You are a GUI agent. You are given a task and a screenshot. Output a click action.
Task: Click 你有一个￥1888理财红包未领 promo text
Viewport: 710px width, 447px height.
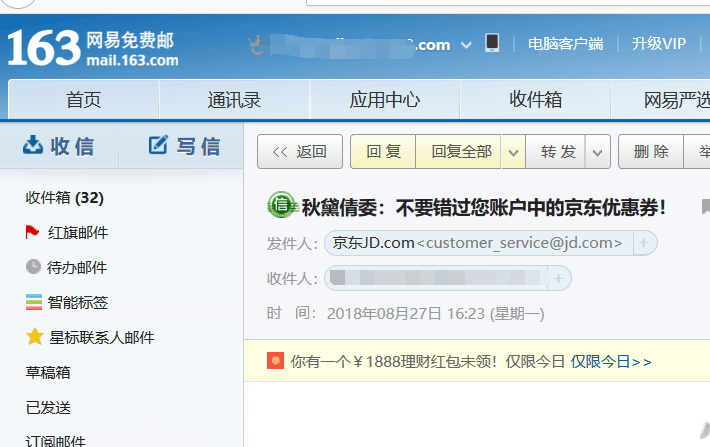pos(393,362)
